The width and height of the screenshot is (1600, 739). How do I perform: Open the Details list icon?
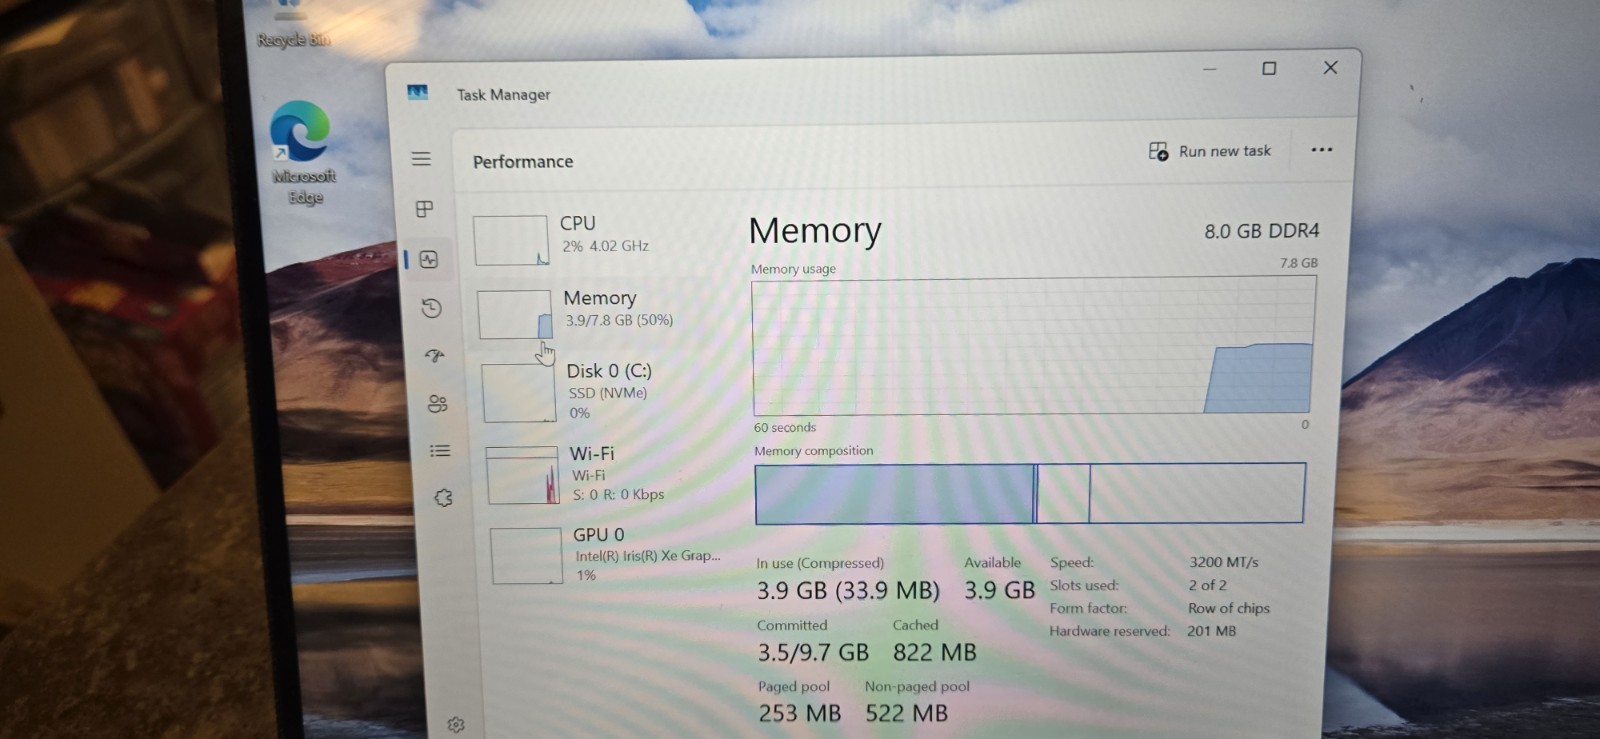click(x=440, y=451)
